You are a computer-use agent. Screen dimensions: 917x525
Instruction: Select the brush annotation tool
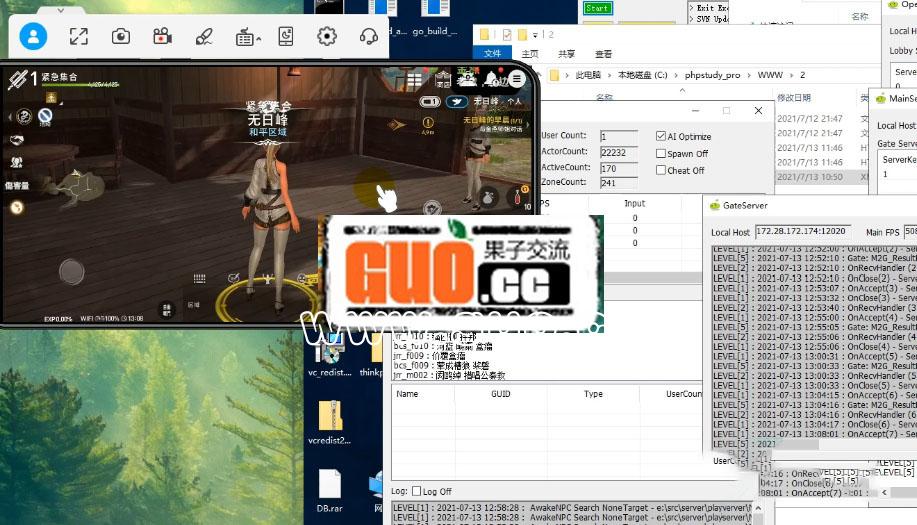pos(204,37)
